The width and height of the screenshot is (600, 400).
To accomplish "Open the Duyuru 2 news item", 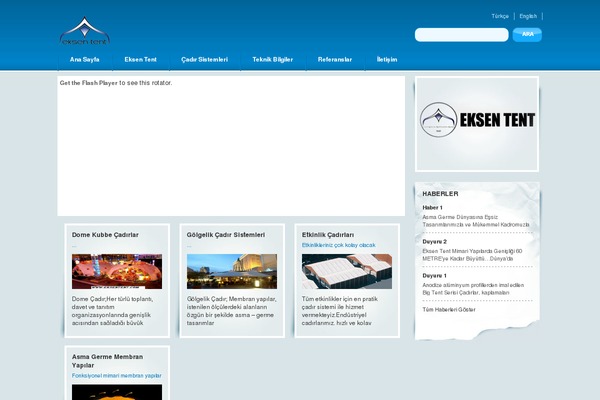I will tap(435, 242).
